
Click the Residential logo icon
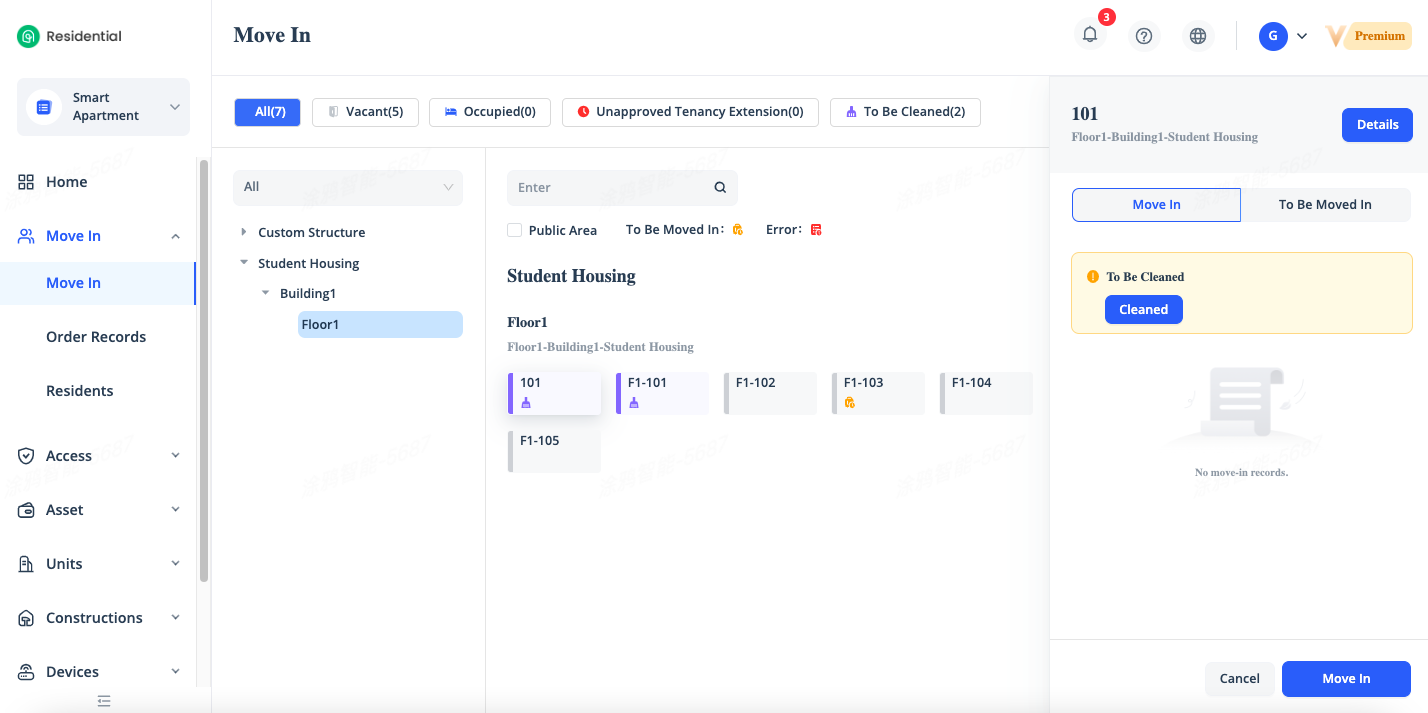pos(28,37)
